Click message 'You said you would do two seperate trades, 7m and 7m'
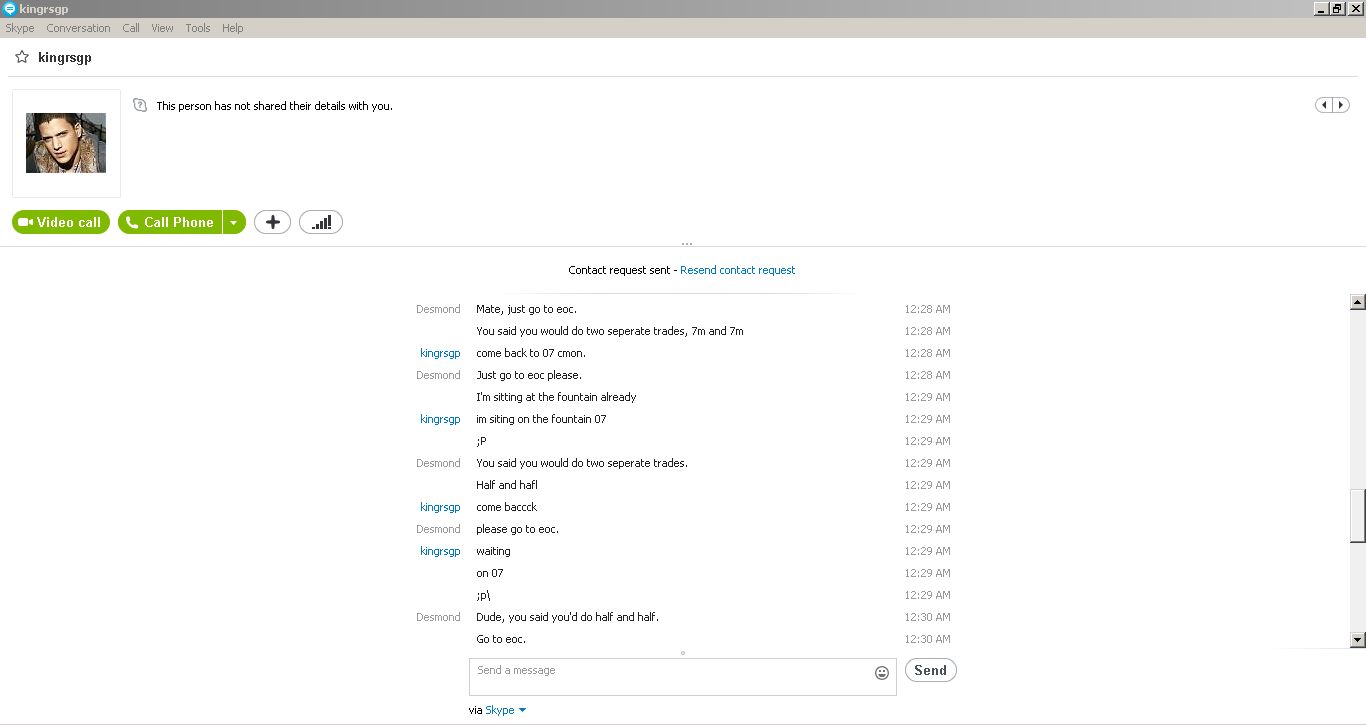The height and width of the screenshot is (725, 1366). pos(610,331)
